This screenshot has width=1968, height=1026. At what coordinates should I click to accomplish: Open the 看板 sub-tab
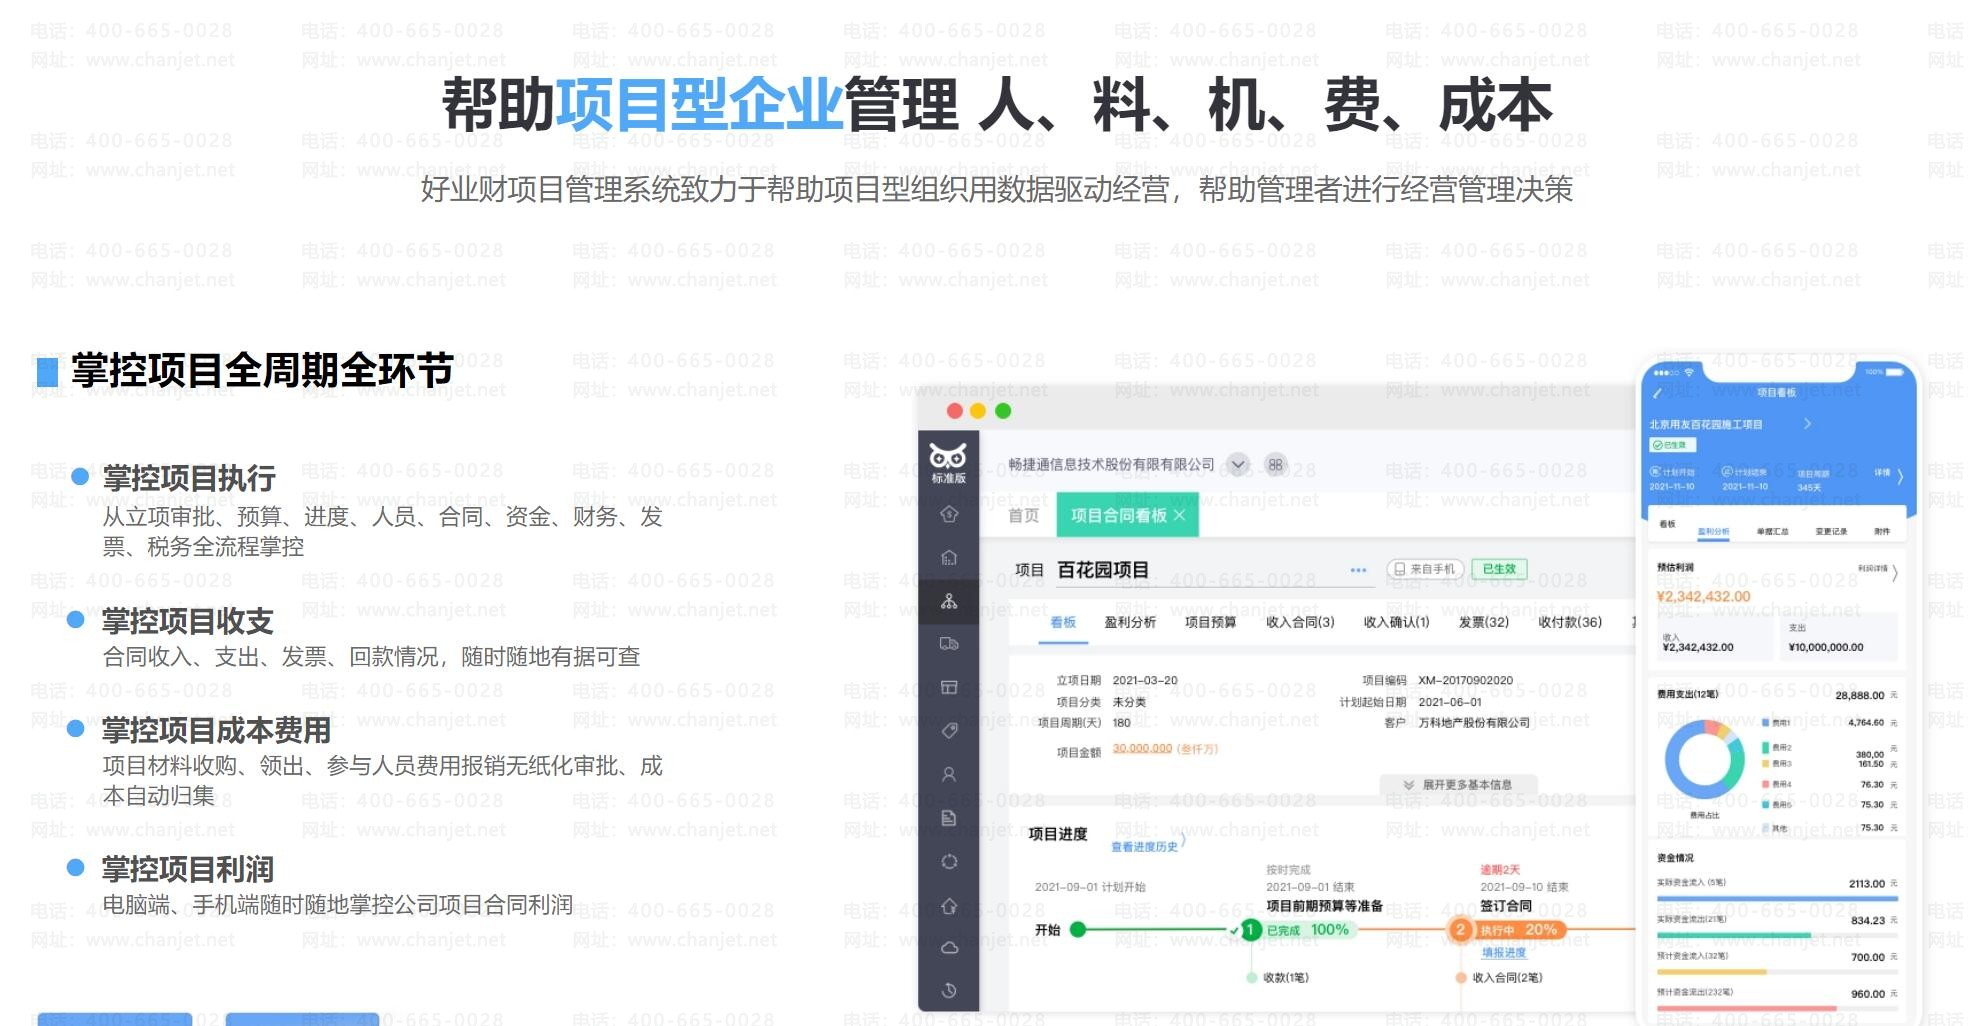click(x=1063, y=622)
